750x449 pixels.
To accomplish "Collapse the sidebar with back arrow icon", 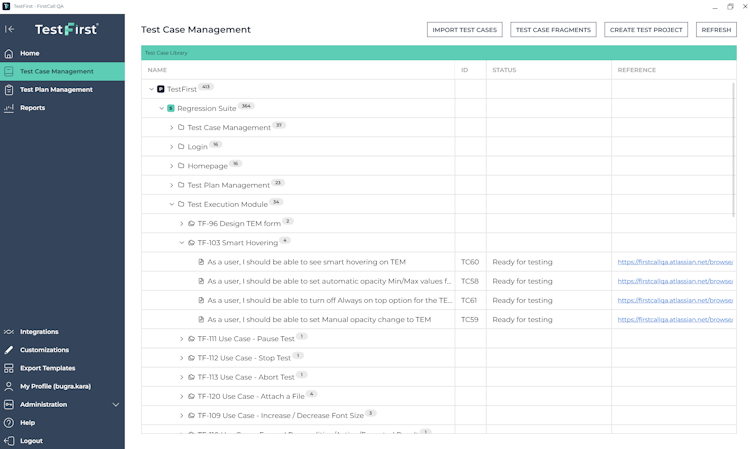I will coord(10,29).
